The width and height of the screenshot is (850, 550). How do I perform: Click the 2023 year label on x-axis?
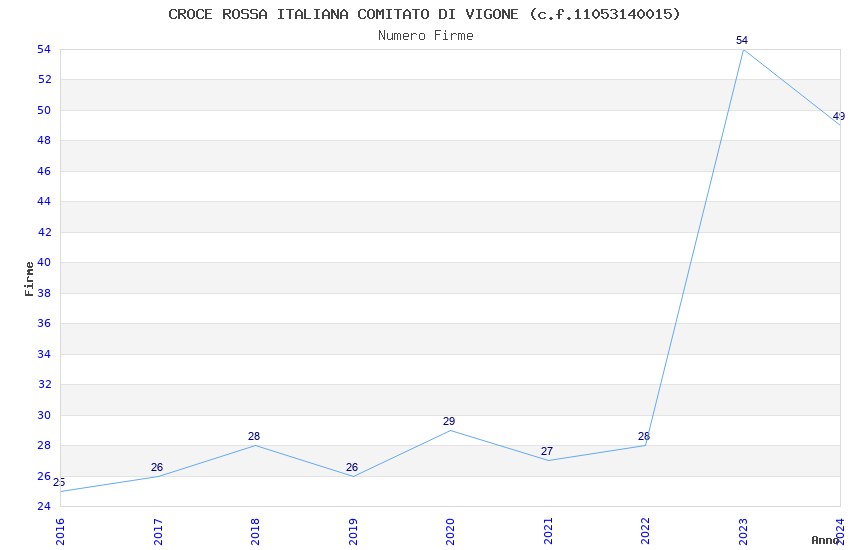[743, 531]
